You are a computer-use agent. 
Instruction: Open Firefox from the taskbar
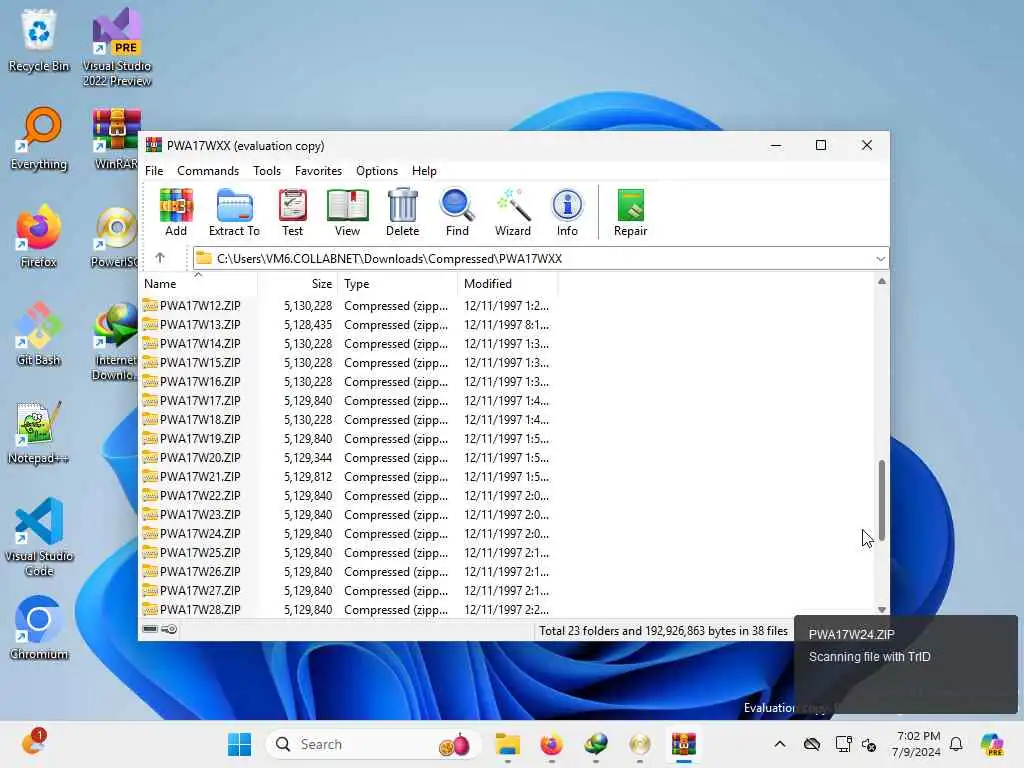[x=551, y=744]
